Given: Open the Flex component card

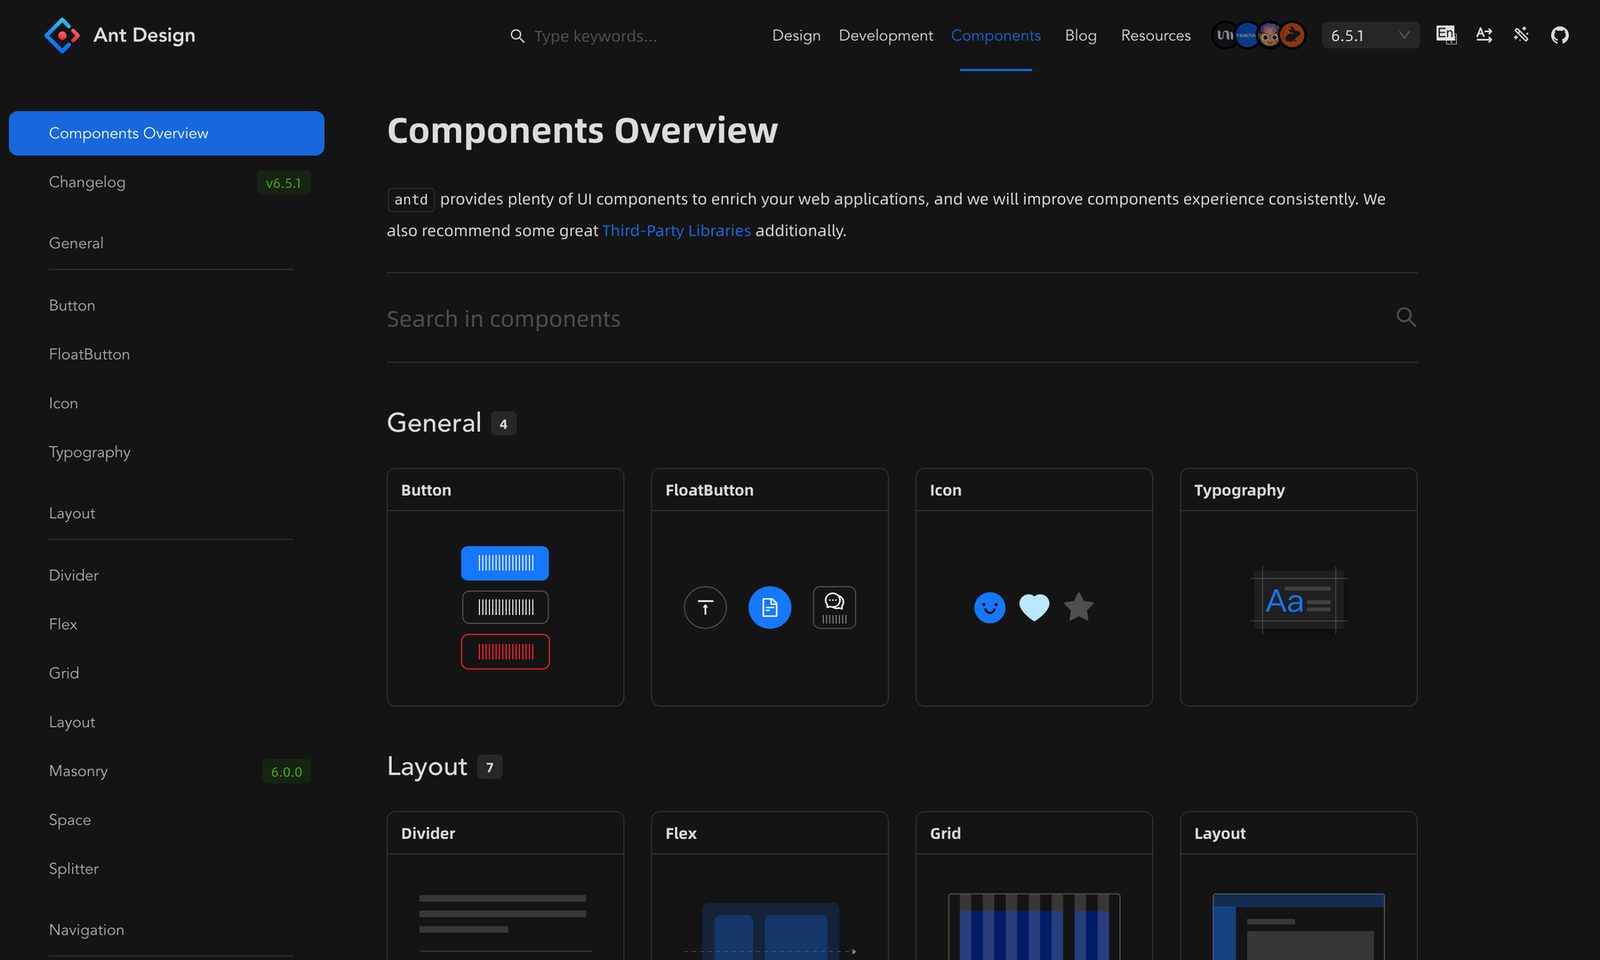Looking at the screenshot, I should click(x=770, y=886).
